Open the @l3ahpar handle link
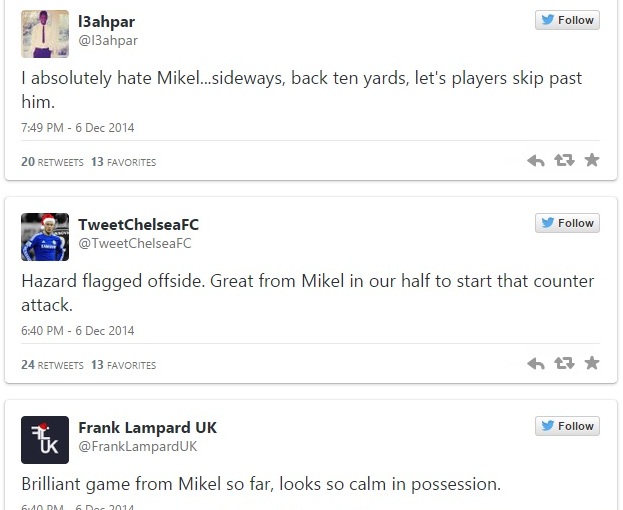 pyautogui.click(x=108, y=41)
